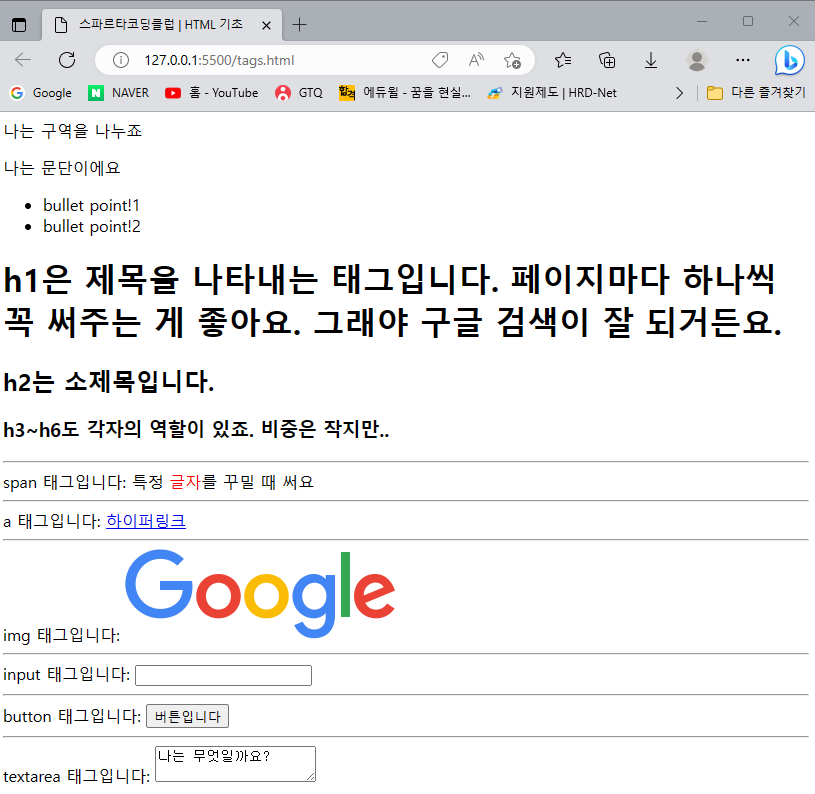Click the 나는 문단이에요 paragraph
The height and width of the screenshot is (794, 815).
[62, 168]
